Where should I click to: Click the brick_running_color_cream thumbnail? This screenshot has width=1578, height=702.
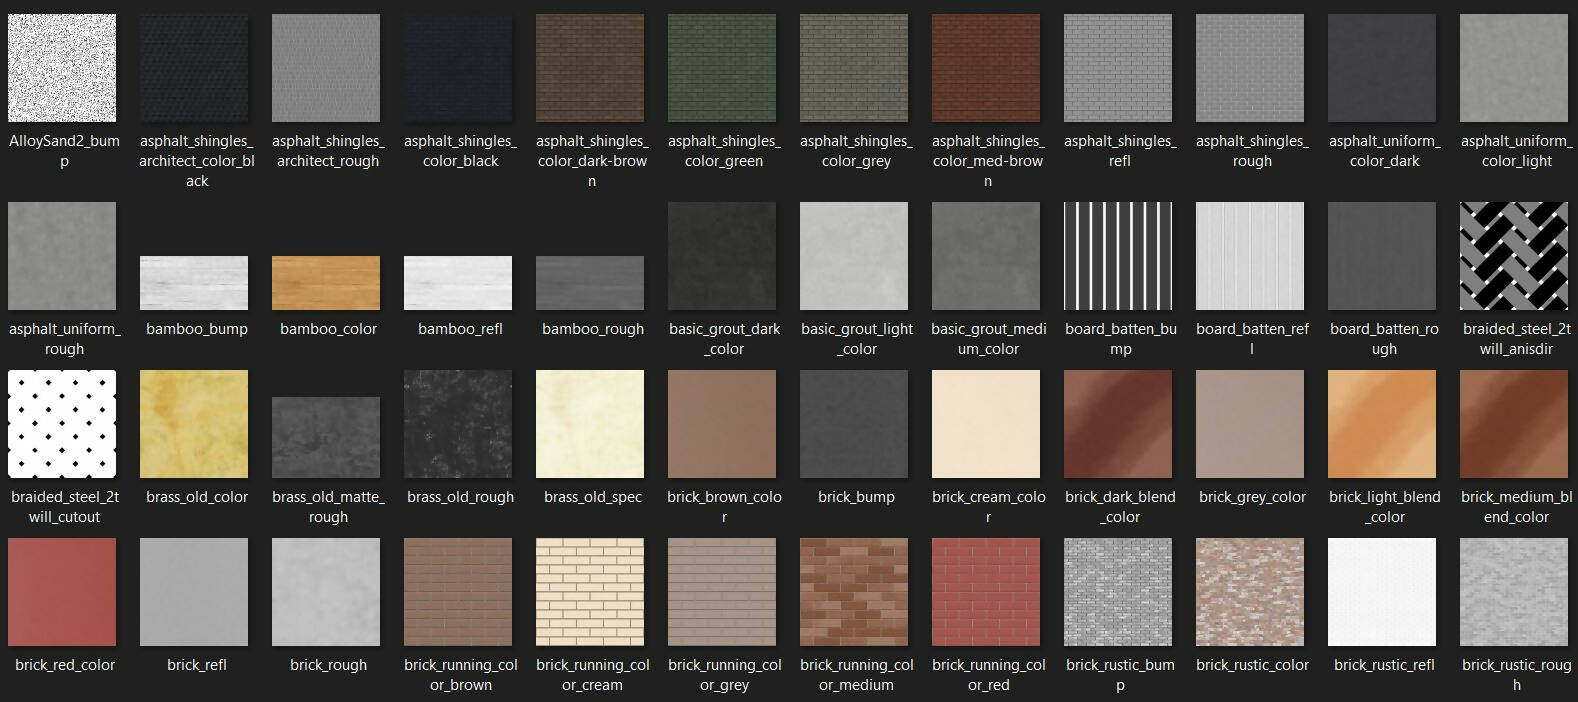pos(590,592)
